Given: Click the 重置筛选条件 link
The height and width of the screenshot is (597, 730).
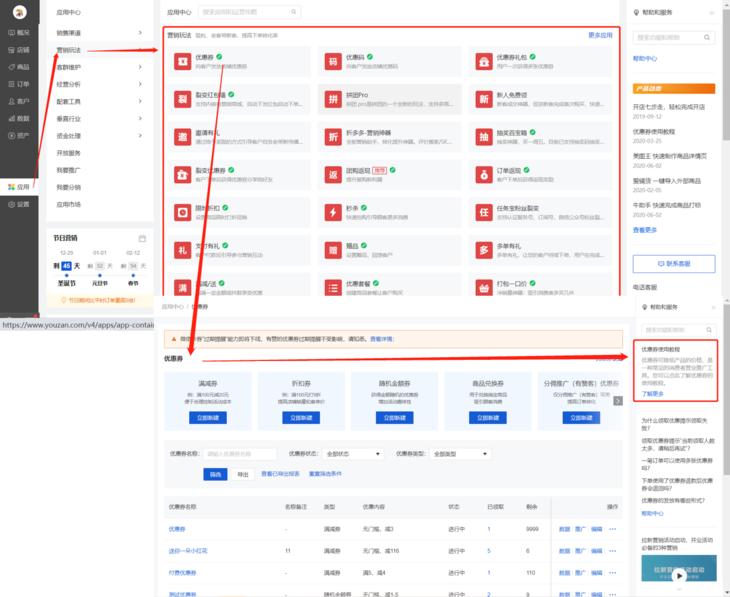Looking at the screenshot, I should pos(325,474).
